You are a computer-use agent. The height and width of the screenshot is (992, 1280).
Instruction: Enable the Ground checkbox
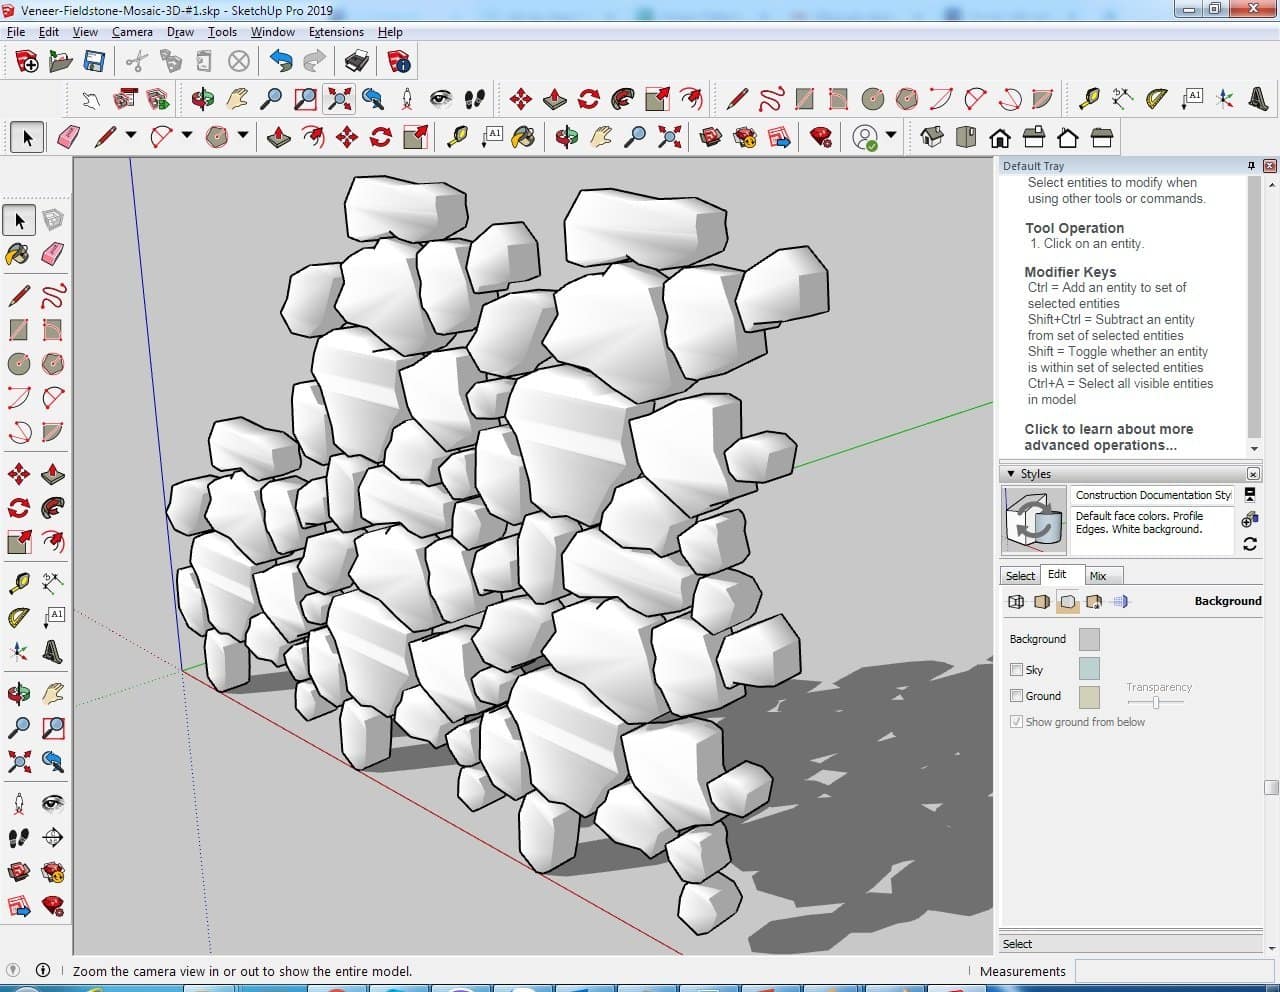coord(1016,695)
